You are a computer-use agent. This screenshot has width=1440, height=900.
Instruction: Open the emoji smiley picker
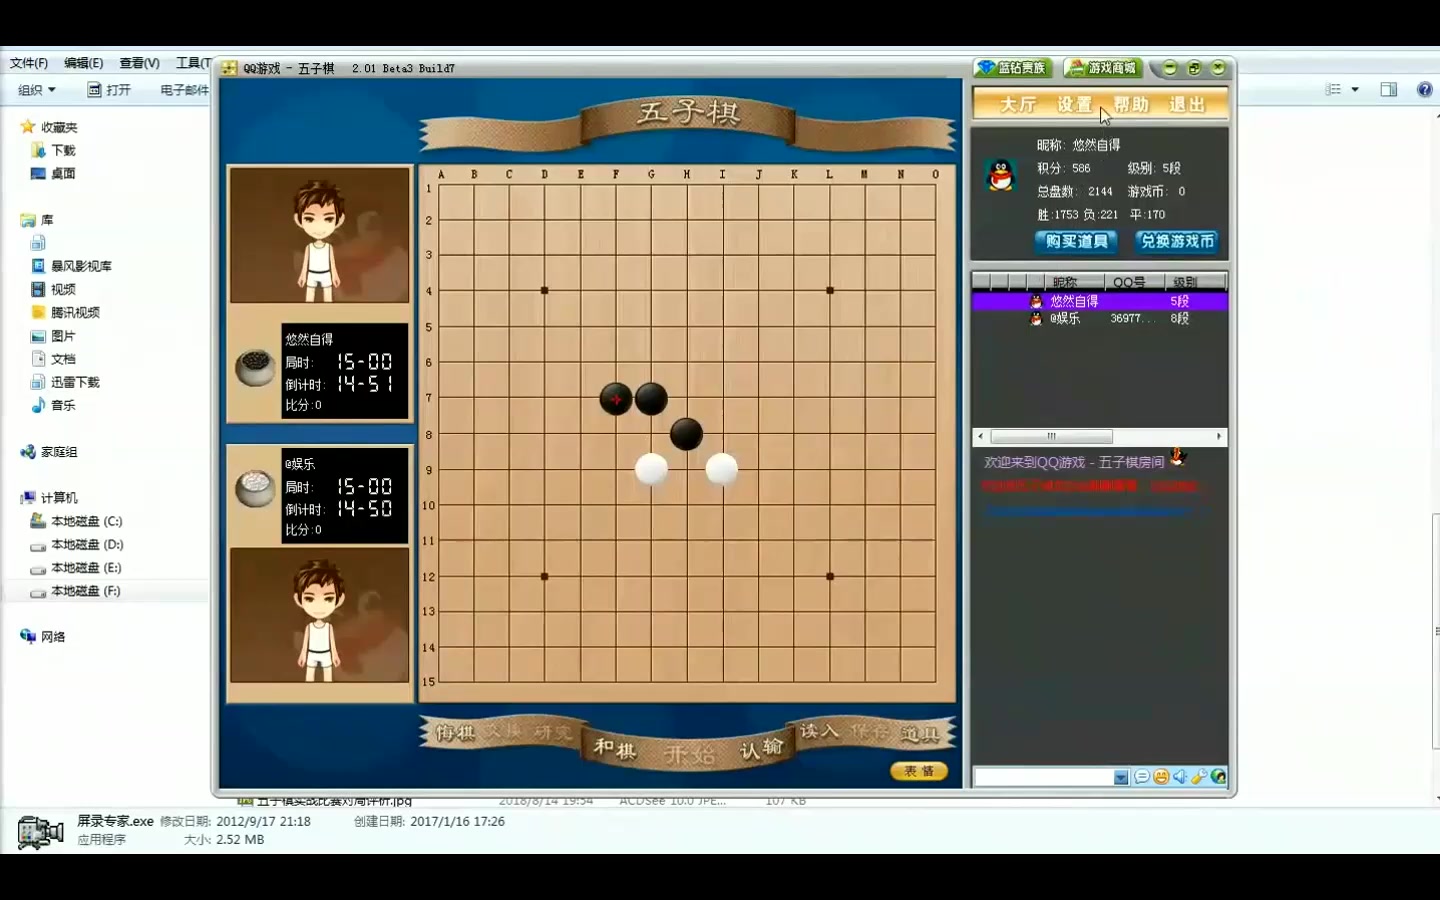1161,777
